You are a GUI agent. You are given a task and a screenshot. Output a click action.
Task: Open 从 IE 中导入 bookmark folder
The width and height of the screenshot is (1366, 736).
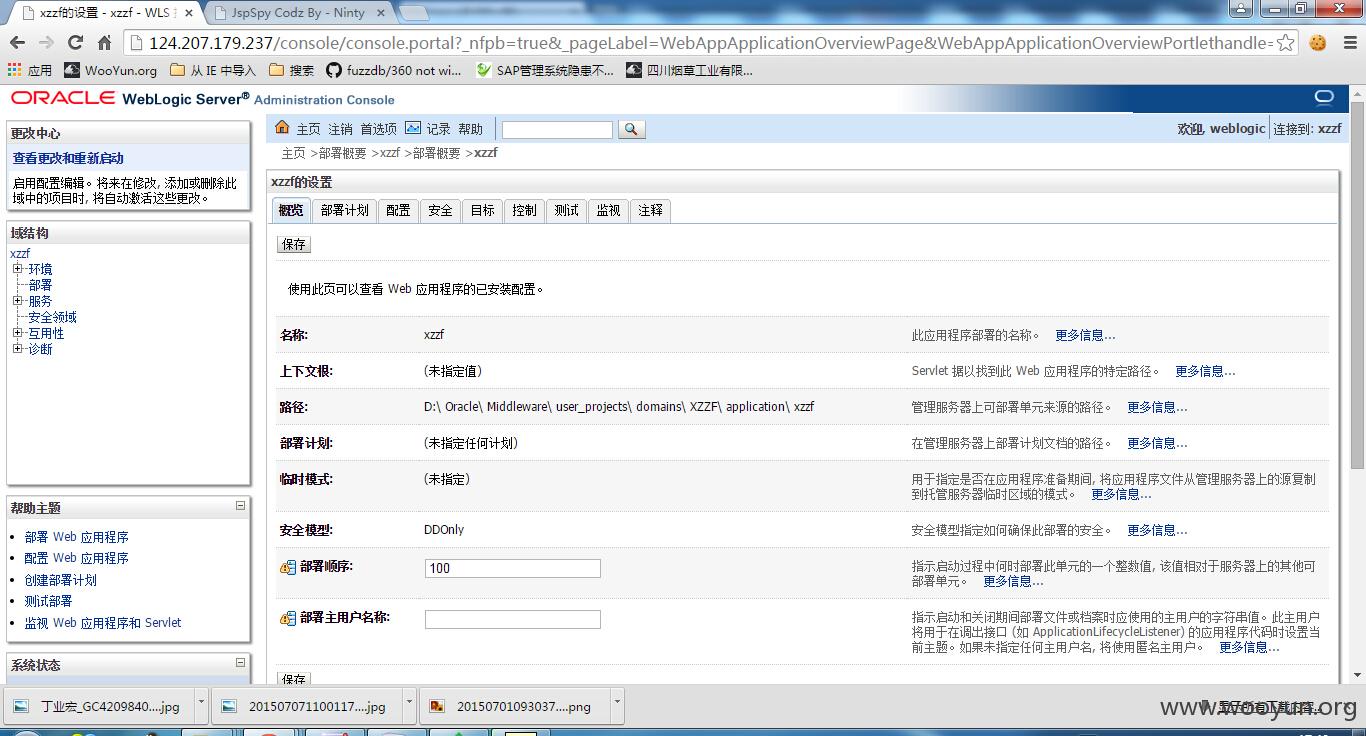coord(213,70)
